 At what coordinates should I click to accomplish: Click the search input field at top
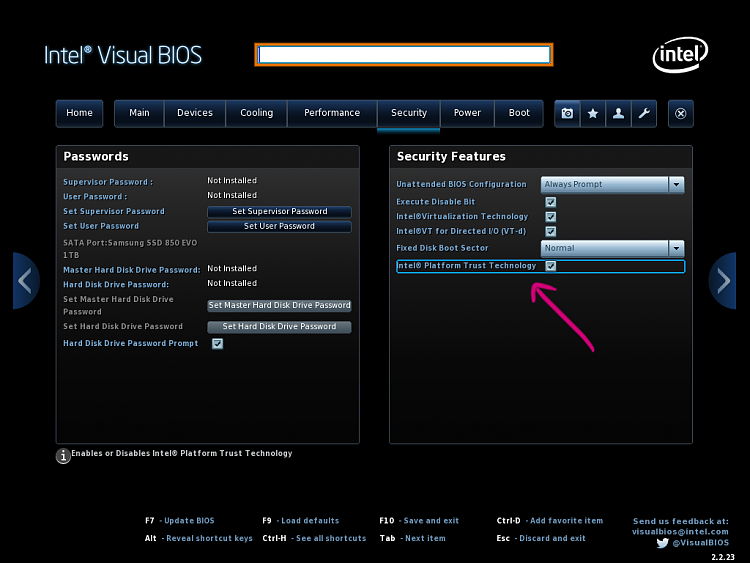(x=404, y=55)
